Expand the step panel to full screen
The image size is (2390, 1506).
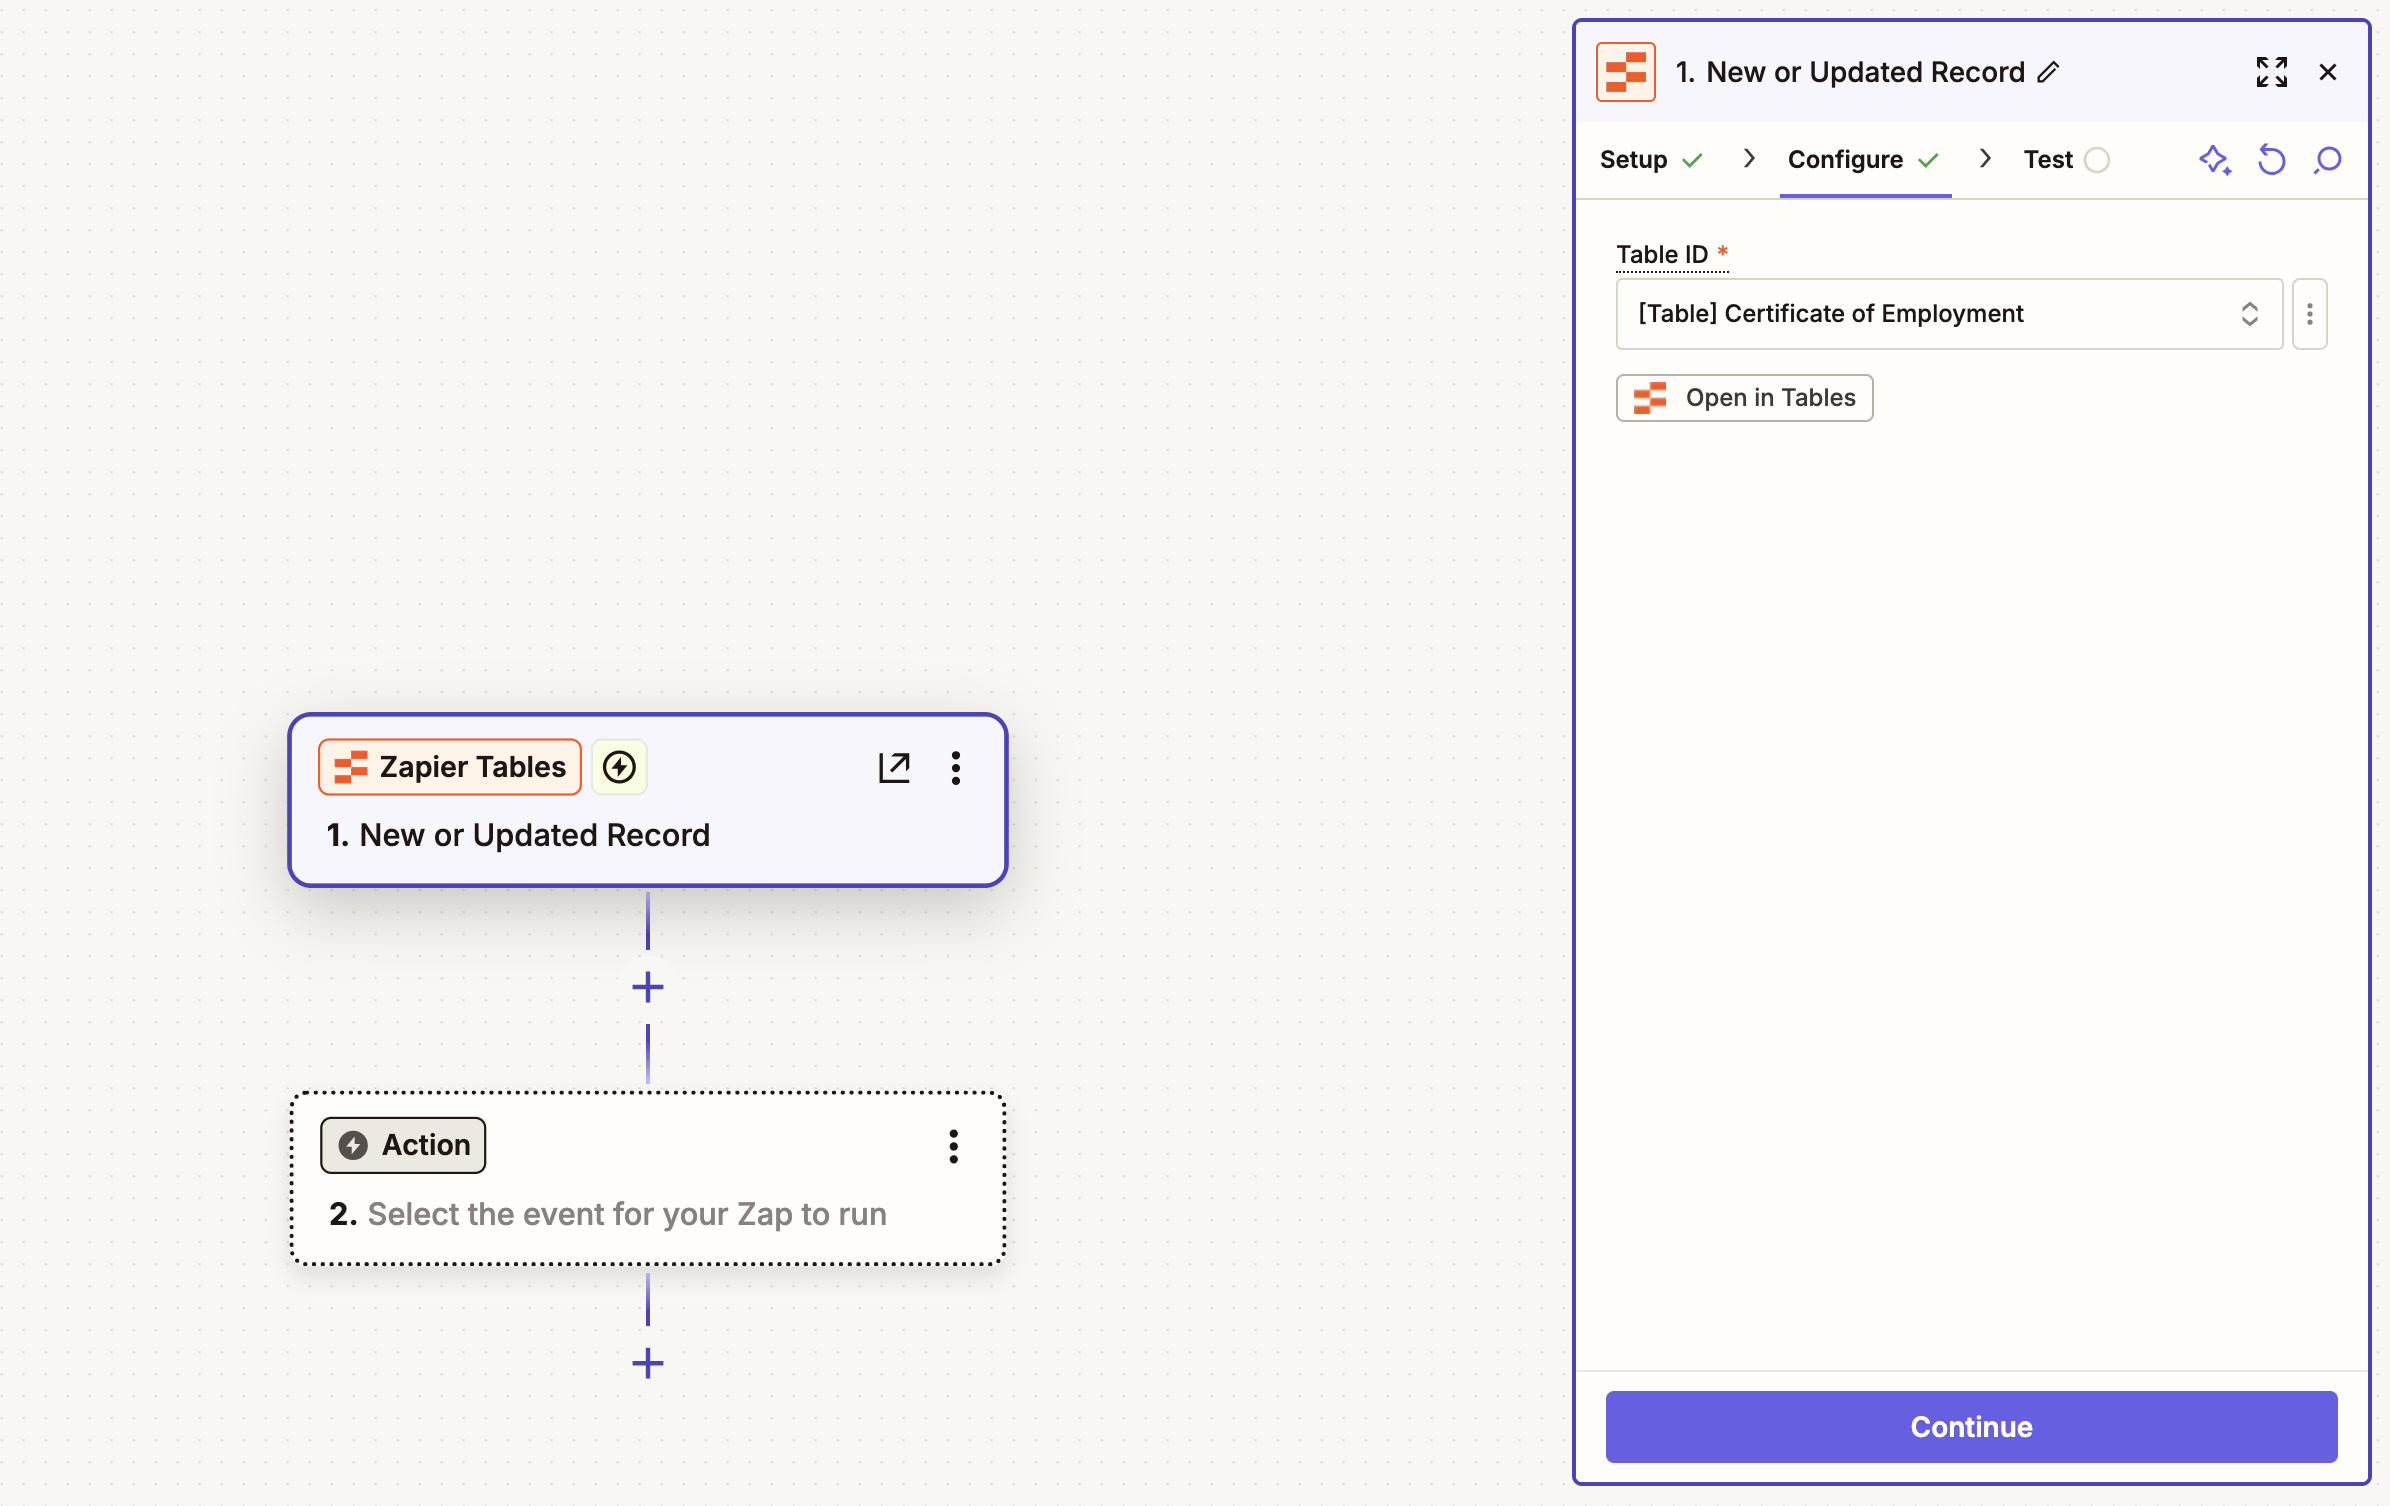2271,72
